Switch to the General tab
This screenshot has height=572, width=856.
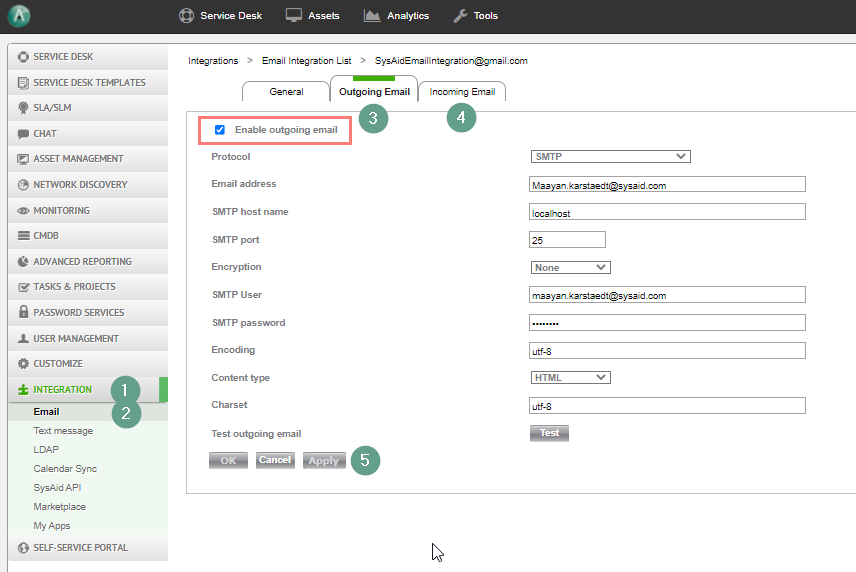click(286, 92)
